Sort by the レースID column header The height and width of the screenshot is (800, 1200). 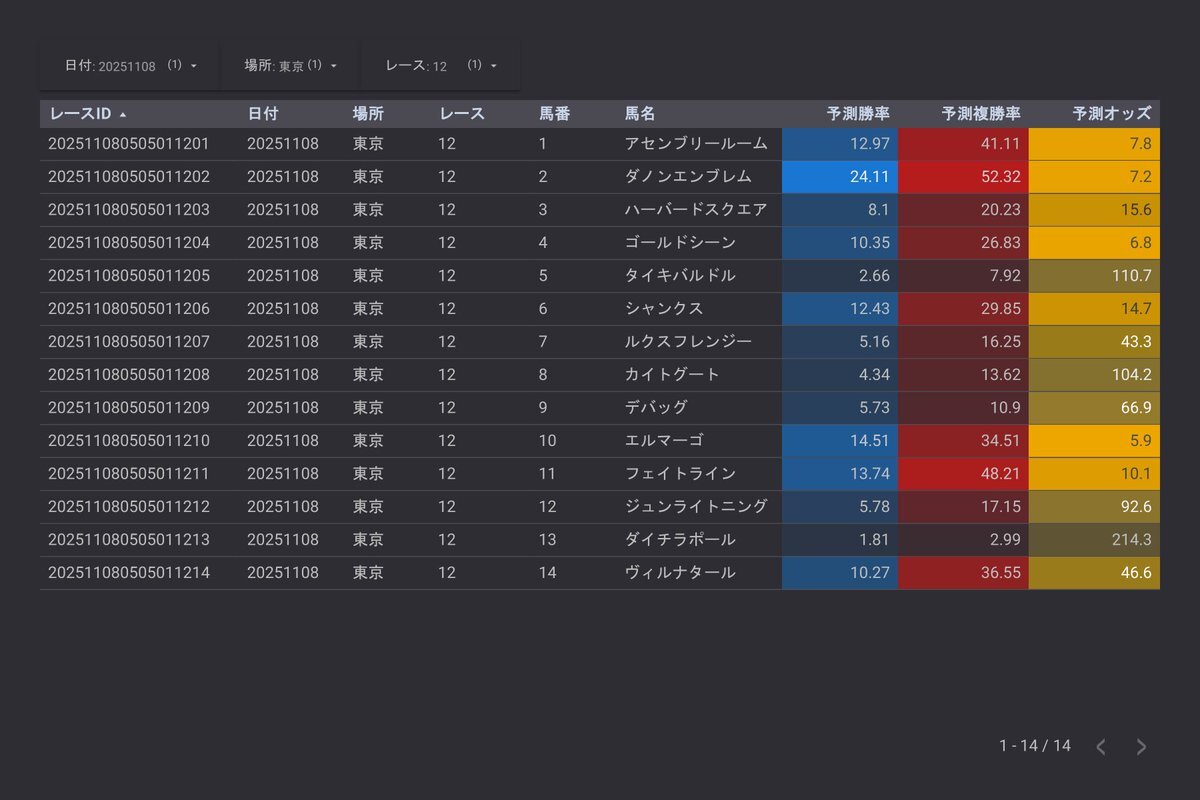point(80,114)
